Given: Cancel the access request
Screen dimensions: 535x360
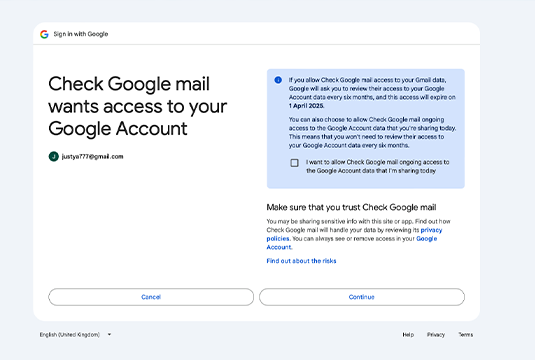Looking at the screenshot, I should pyautogui.click(x=151, y=297).
